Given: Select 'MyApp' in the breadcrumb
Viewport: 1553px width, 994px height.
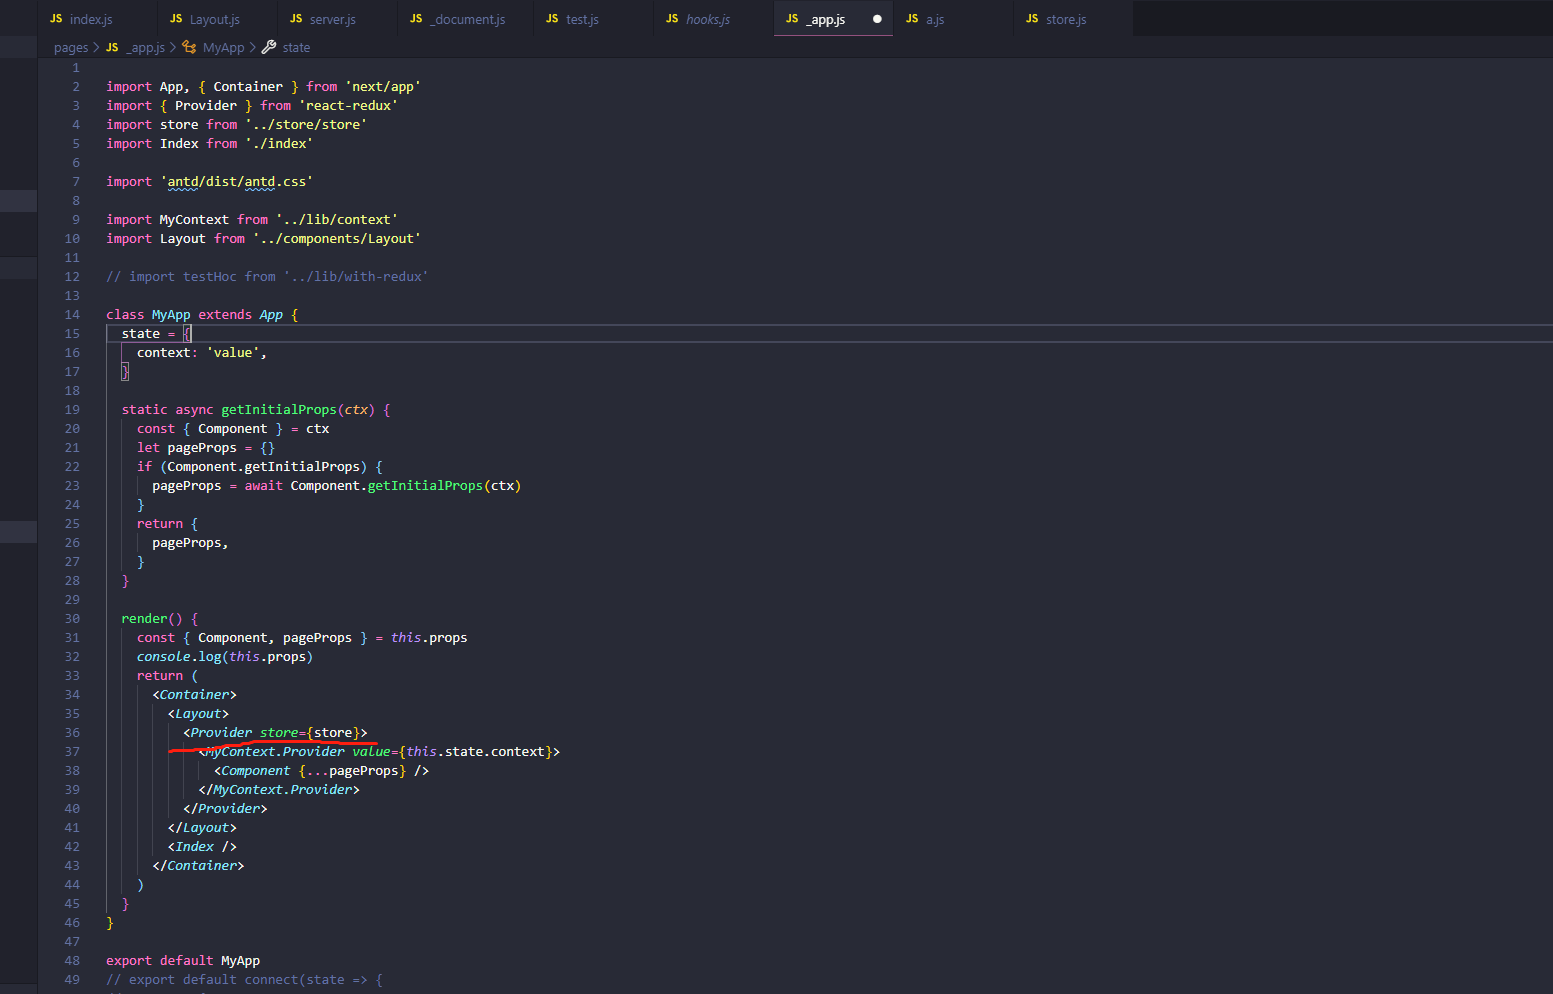Looking at the screenshot, I should [x=223, y=48].
